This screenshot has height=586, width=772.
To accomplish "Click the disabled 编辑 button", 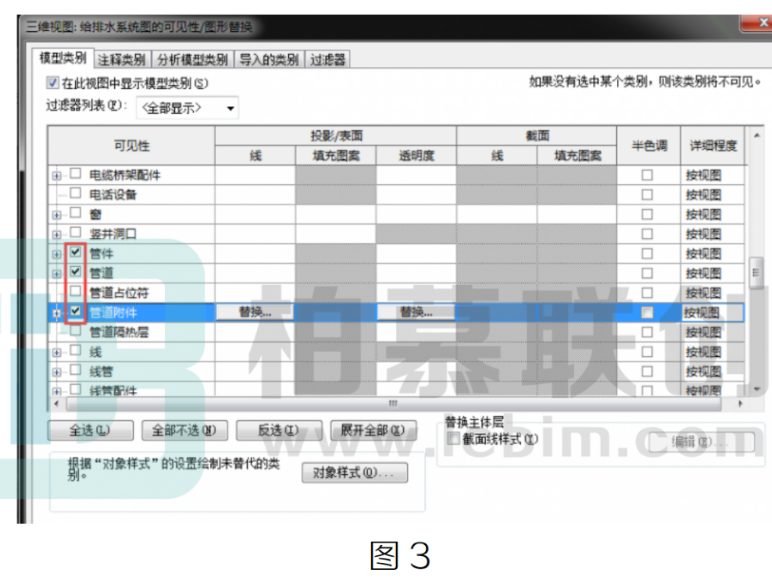I will coord(702,442).
